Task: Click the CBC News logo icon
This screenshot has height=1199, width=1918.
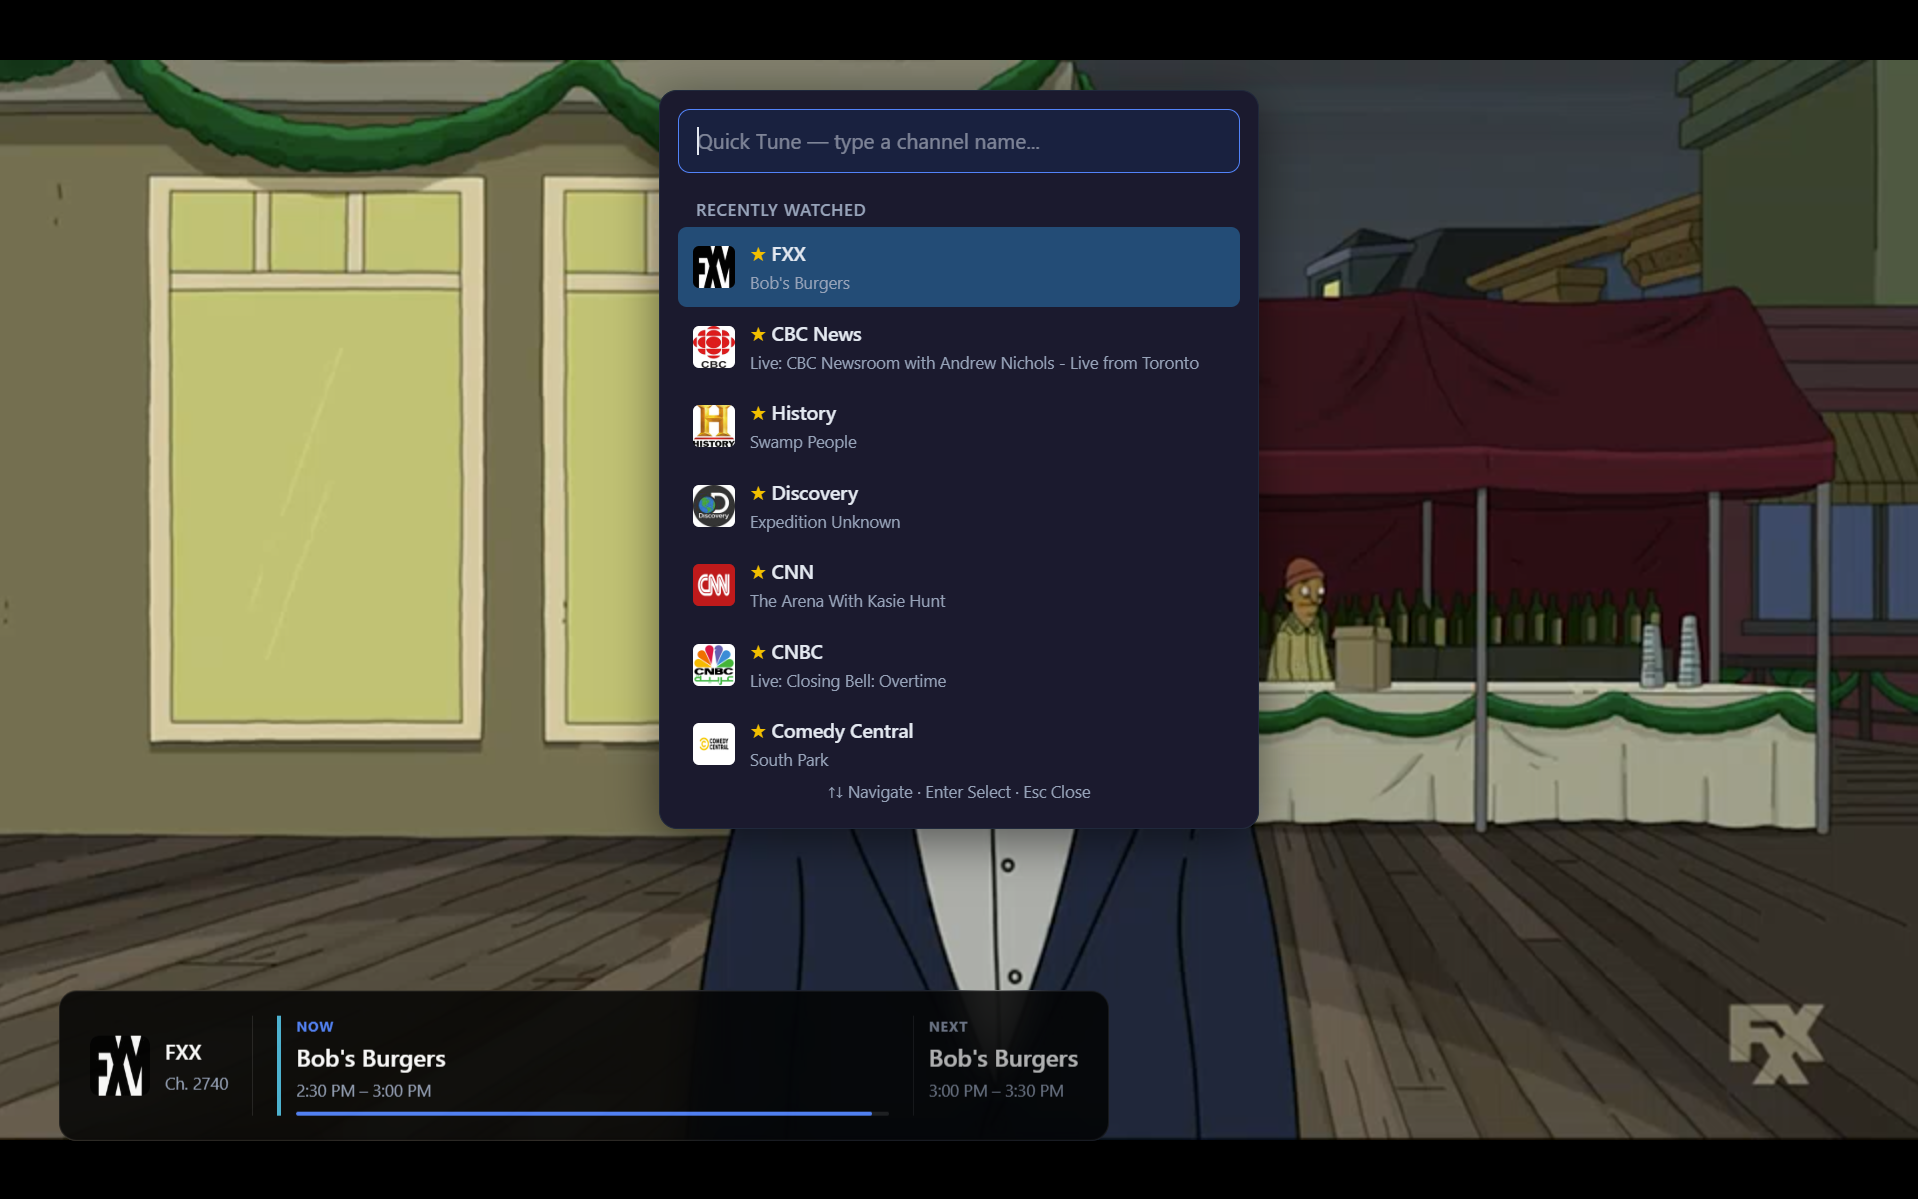Action: (x=714, y=347)
